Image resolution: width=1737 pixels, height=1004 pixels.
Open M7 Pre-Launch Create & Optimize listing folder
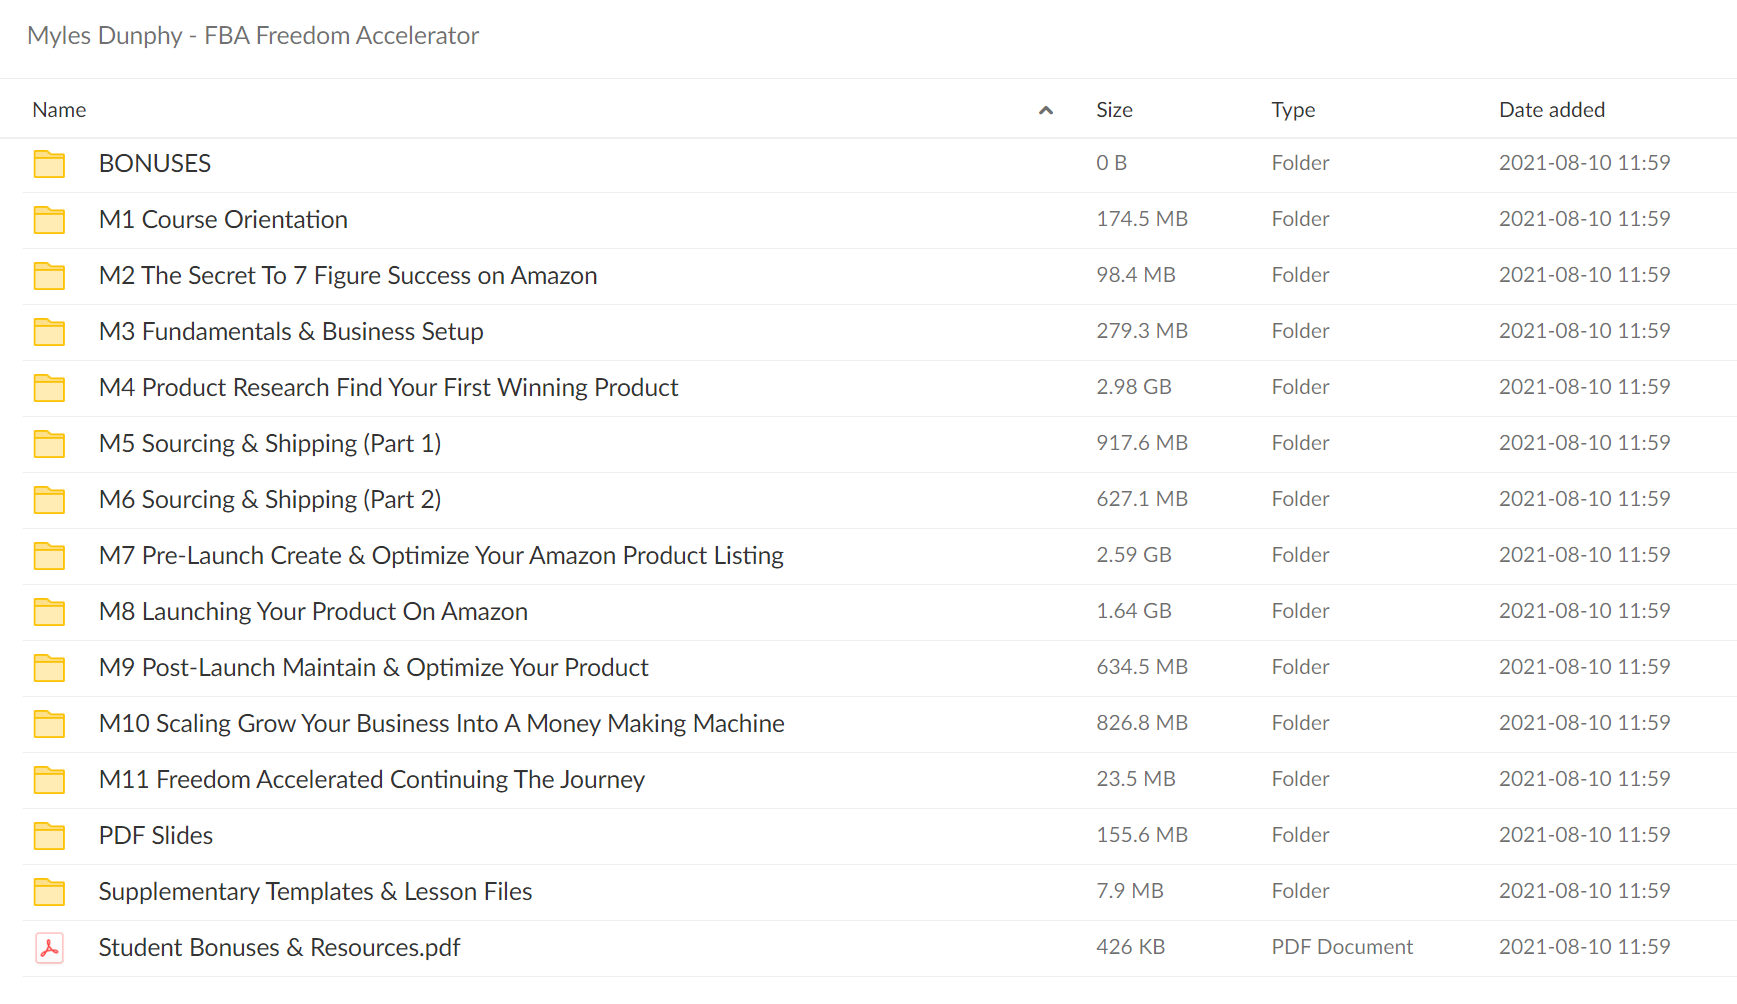[441, 556]
